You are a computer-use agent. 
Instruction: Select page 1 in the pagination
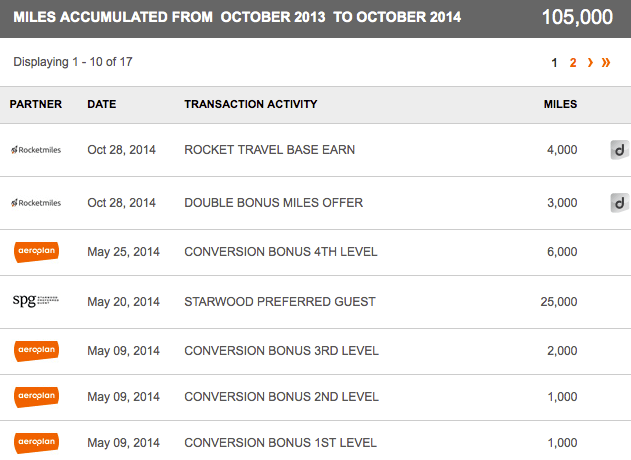coord(555,63)
